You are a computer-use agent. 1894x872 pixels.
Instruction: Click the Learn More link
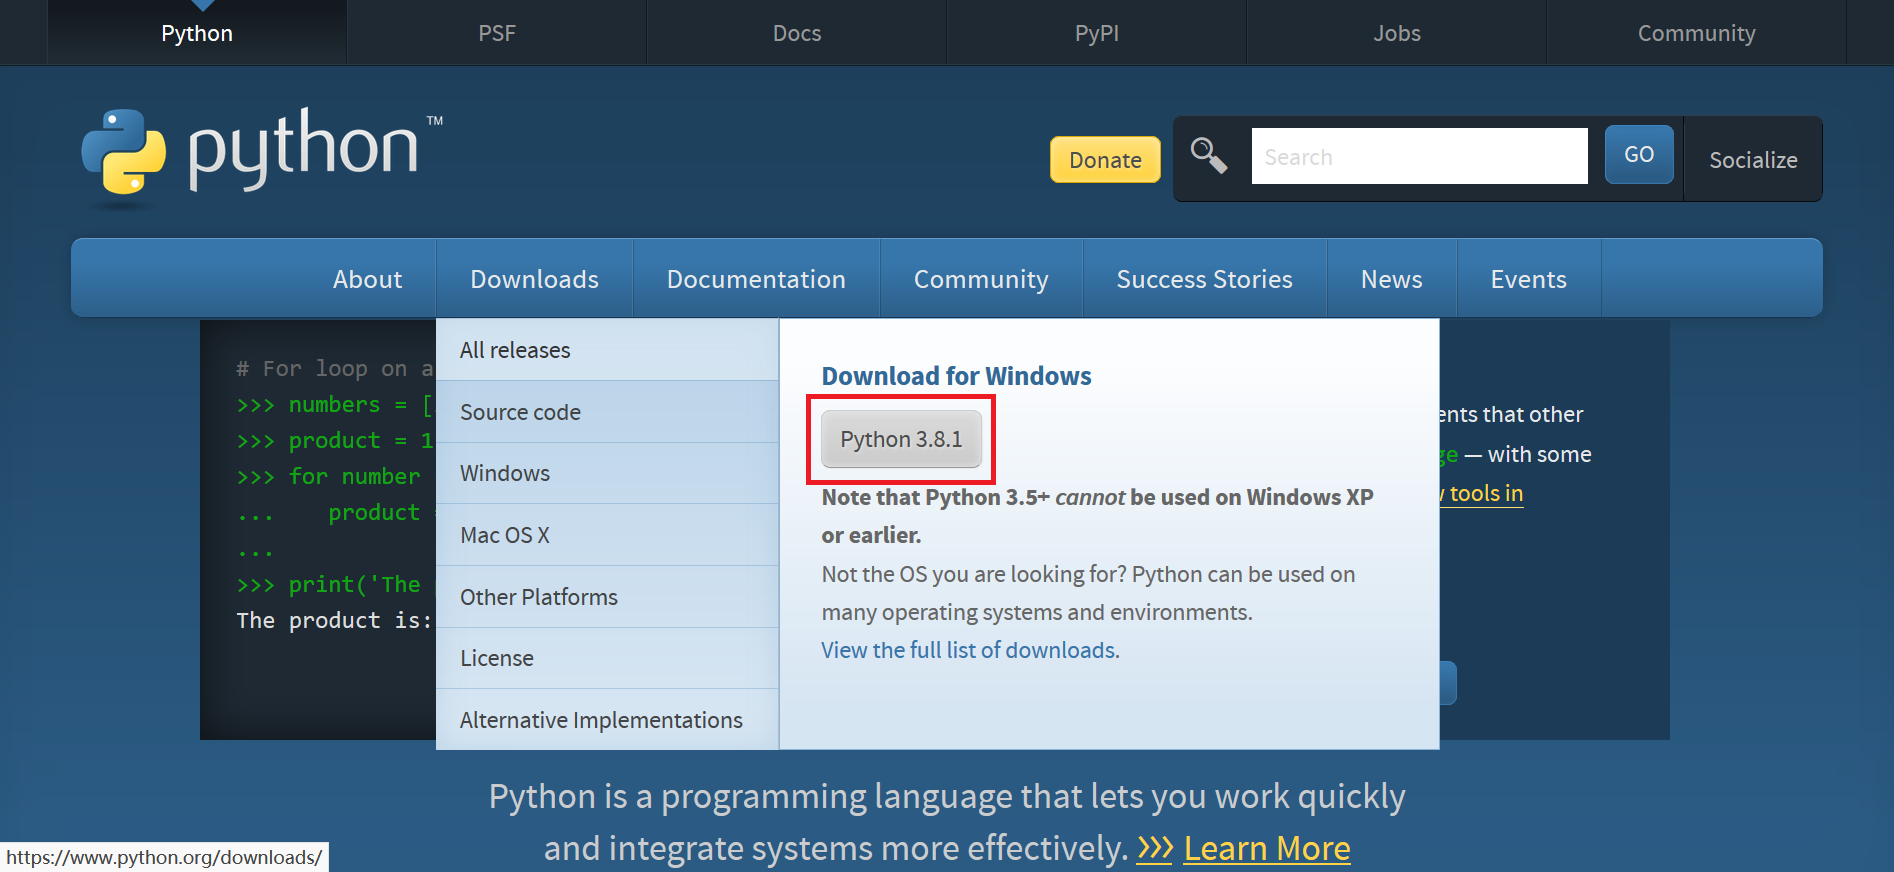[1266, 848]
